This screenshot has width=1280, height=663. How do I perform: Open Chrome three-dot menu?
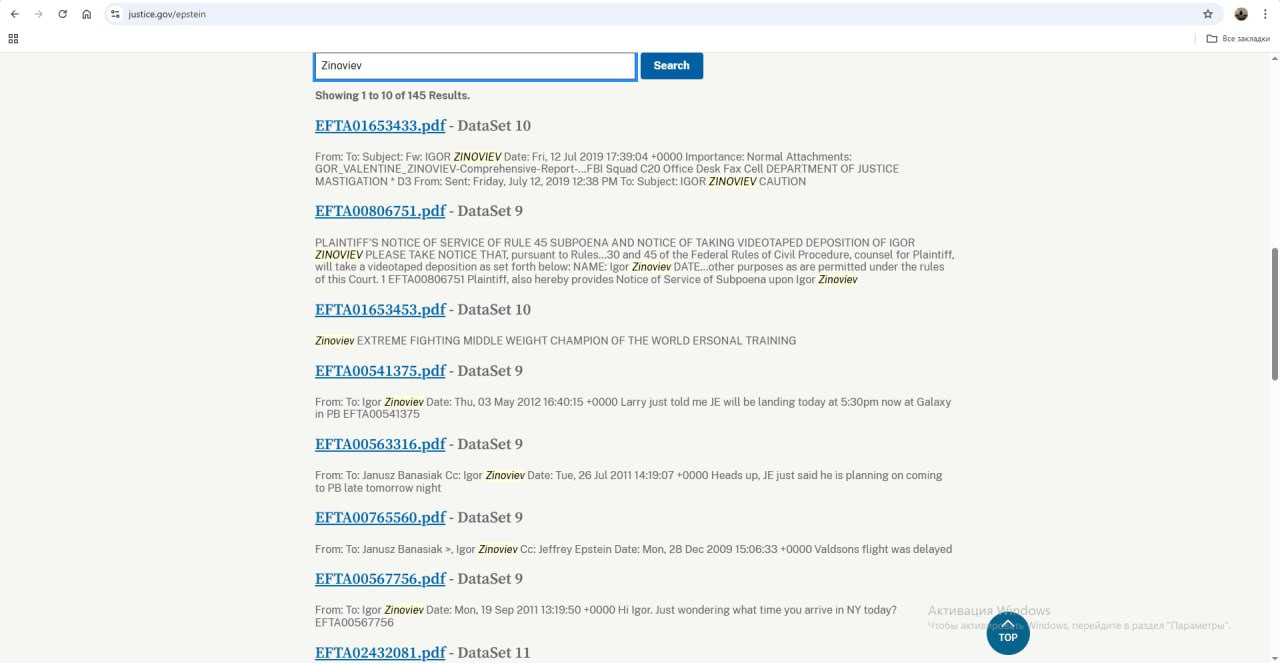[x=1265, y=15]
